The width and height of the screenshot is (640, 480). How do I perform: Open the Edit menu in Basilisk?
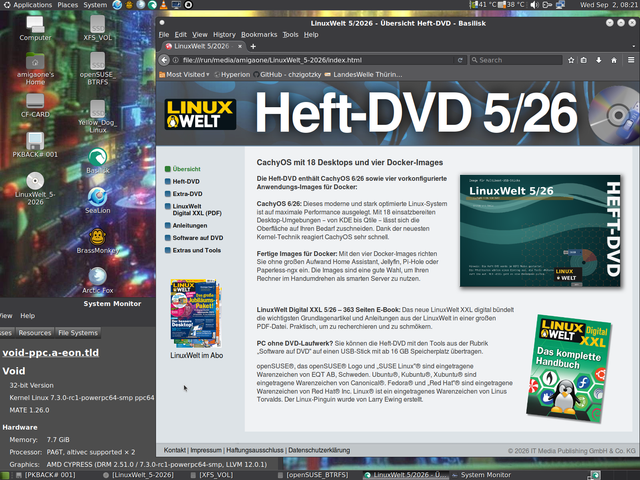pos(180,35)
